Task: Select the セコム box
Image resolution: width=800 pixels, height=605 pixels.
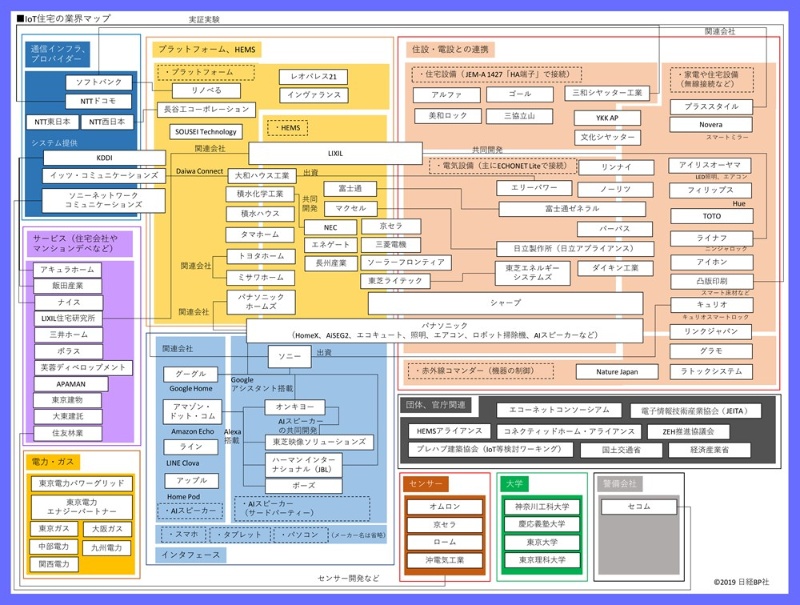Action: point(638,507)
